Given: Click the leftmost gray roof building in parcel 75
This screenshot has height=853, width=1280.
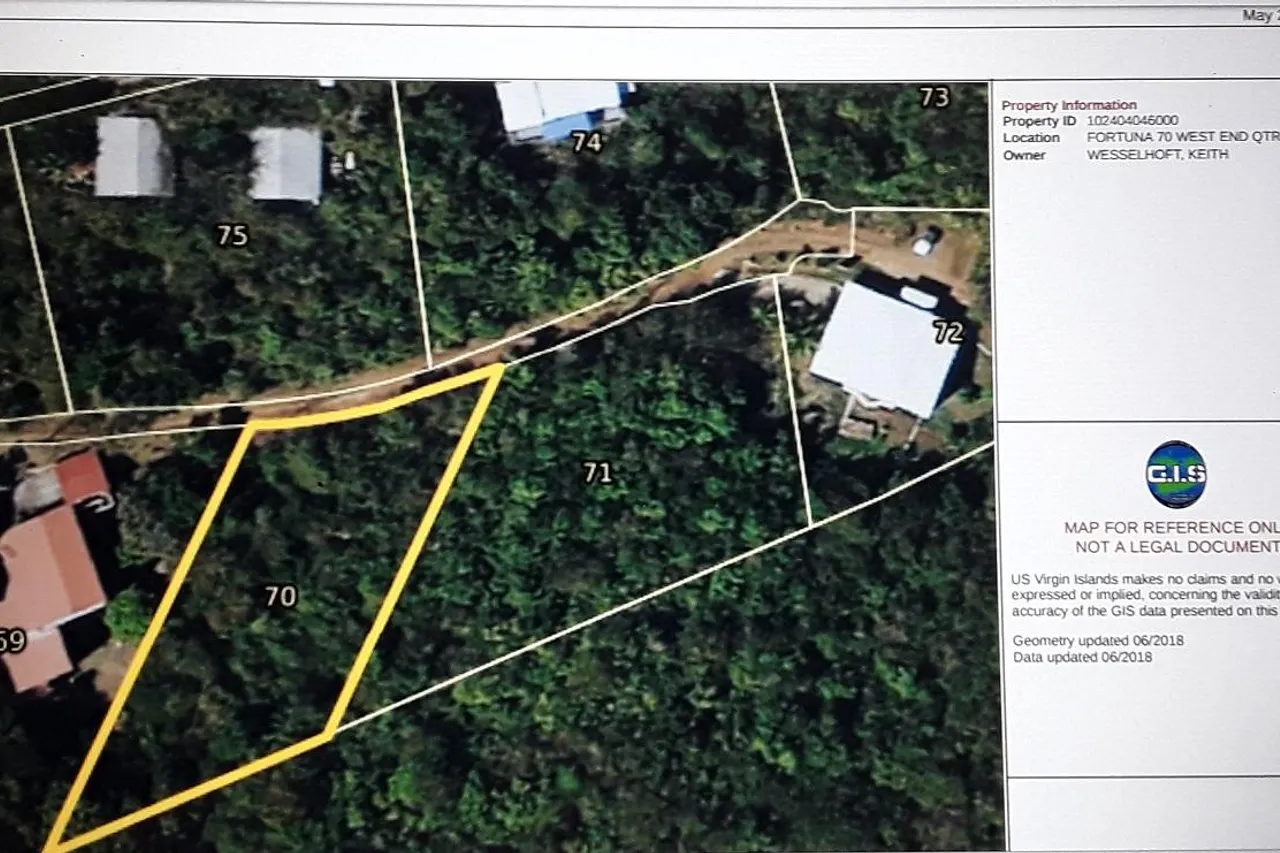Looking at the screenshot, I should pos(132,157).
